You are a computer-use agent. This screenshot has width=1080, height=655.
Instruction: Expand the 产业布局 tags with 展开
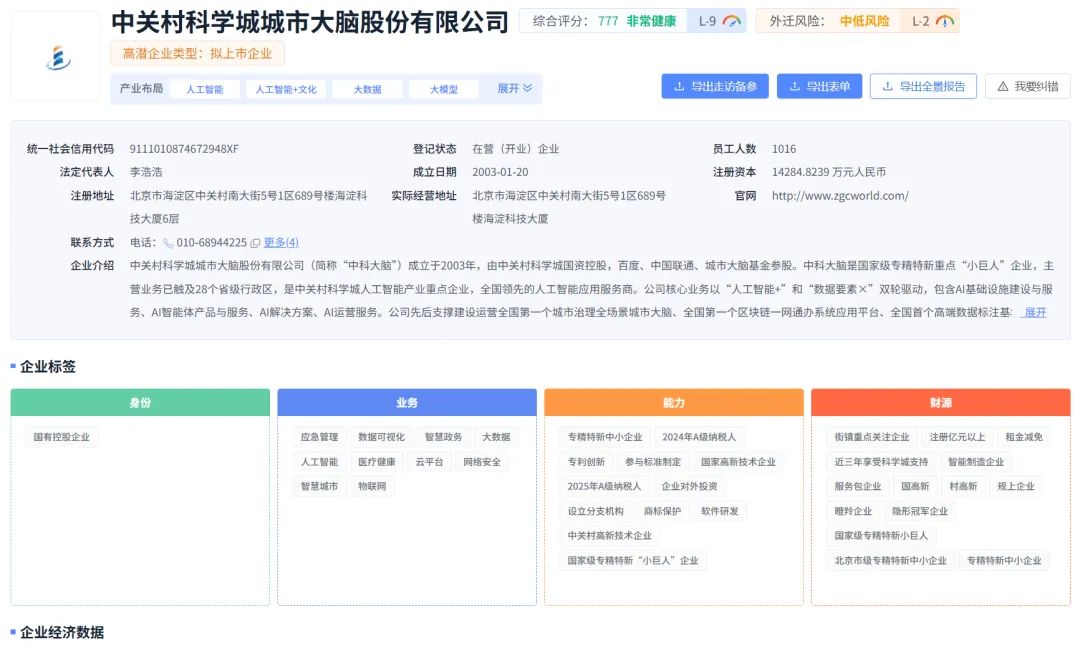(x=515, y=88)
